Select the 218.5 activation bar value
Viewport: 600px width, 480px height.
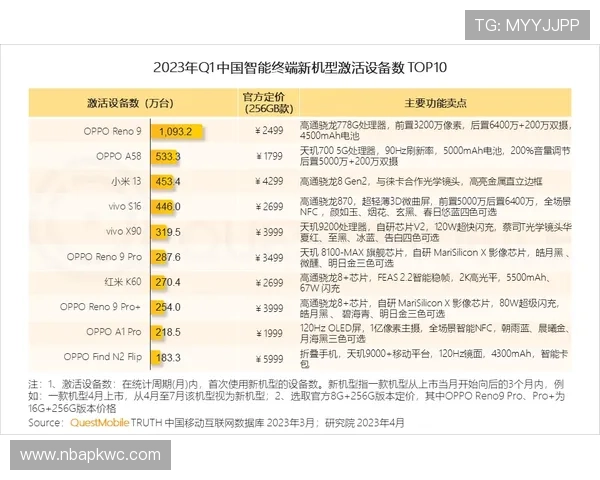click(168, 332)
